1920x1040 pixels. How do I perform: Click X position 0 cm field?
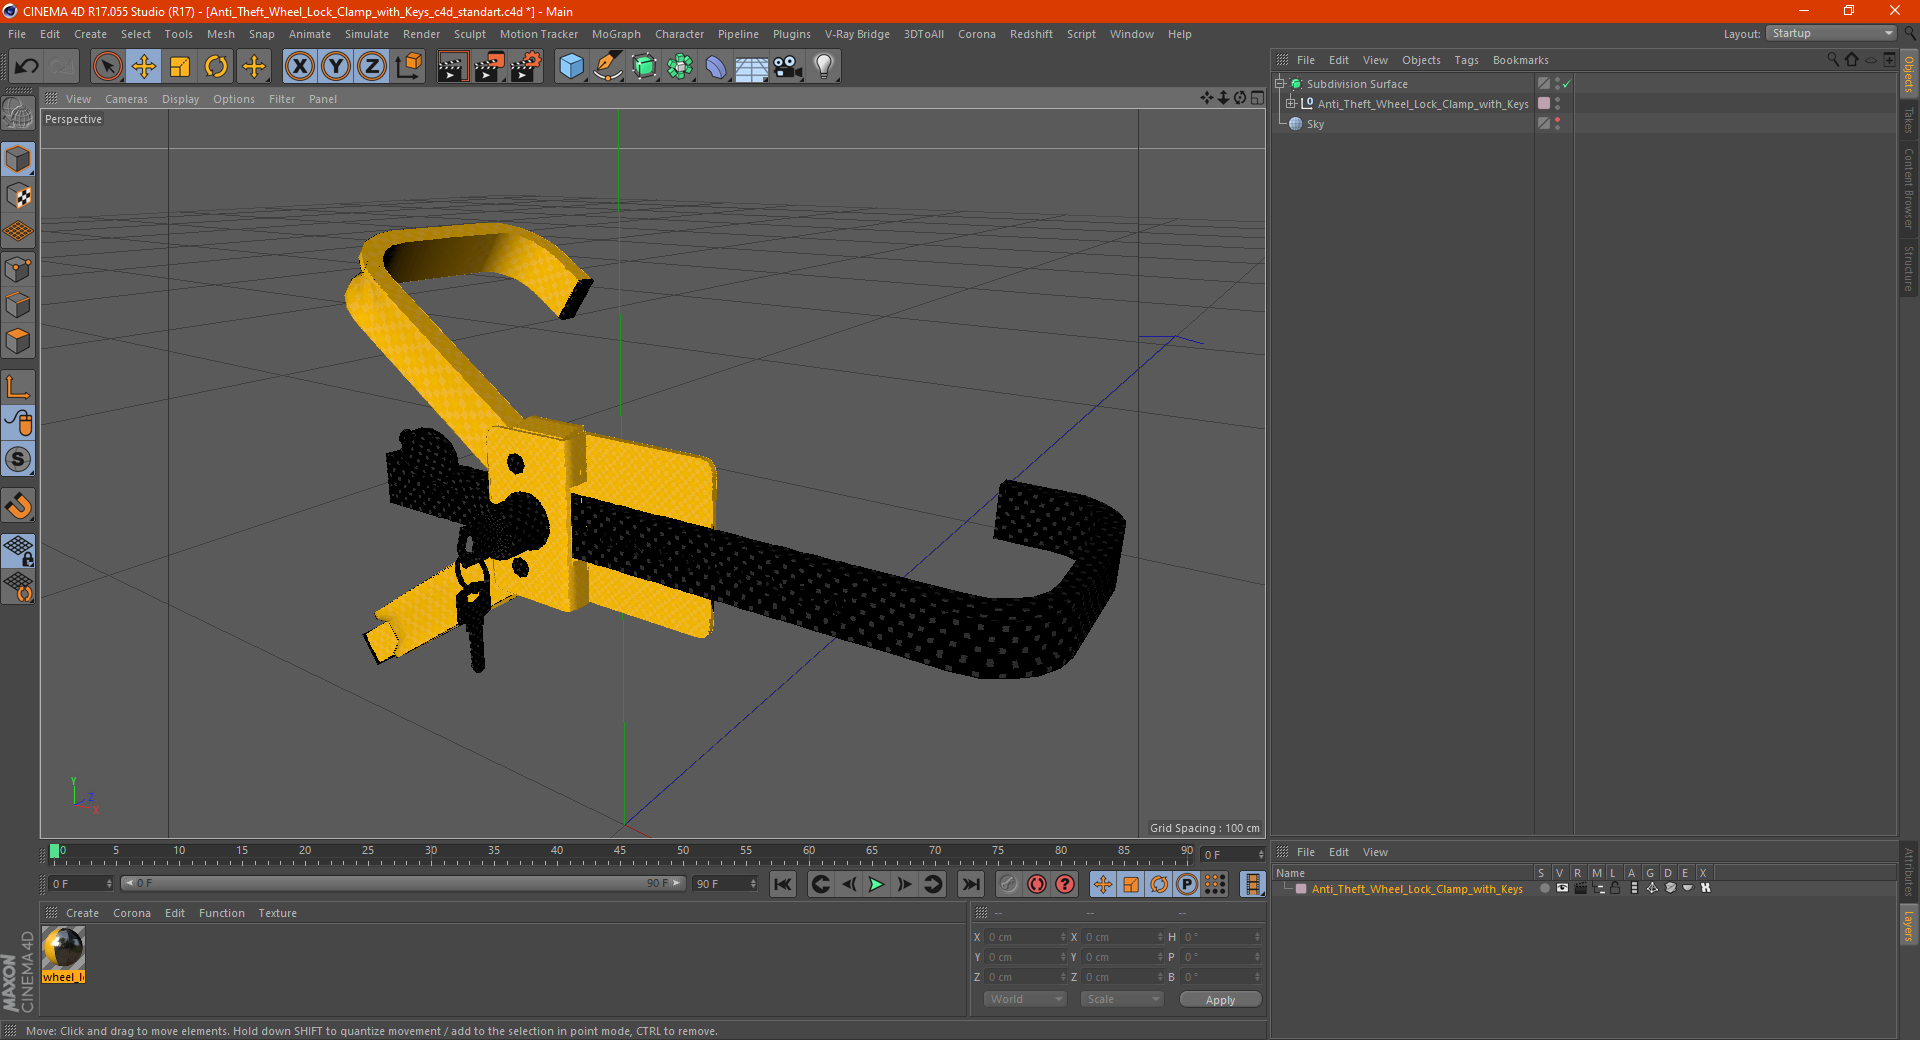click(x=1025, y=937)
